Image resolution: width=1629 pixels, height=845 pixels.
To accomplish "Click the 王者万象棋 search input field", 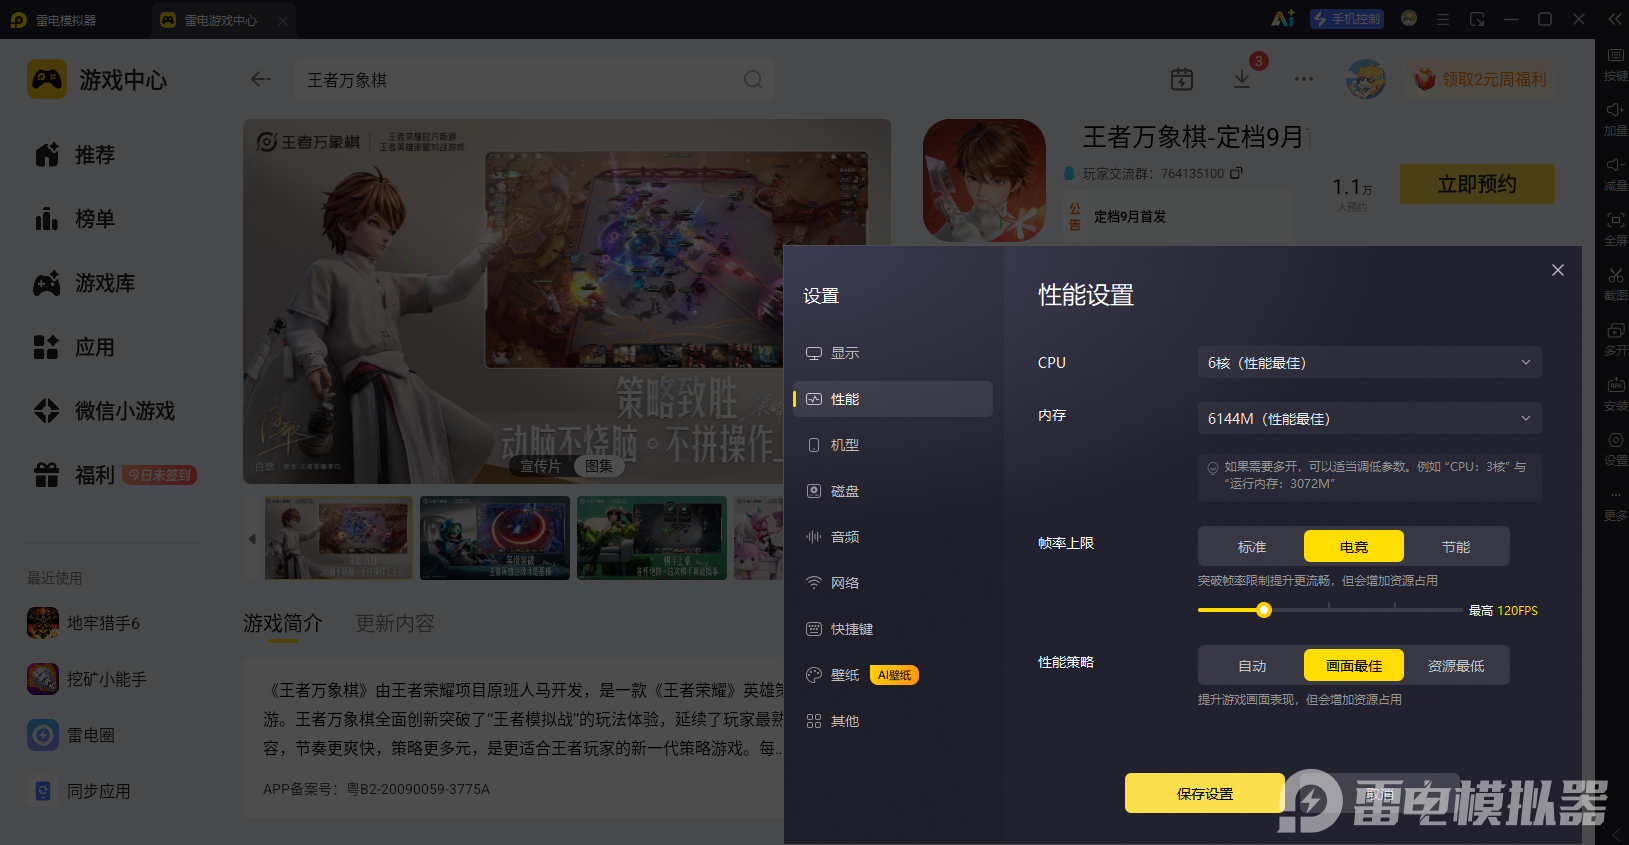I will point(535,79).
